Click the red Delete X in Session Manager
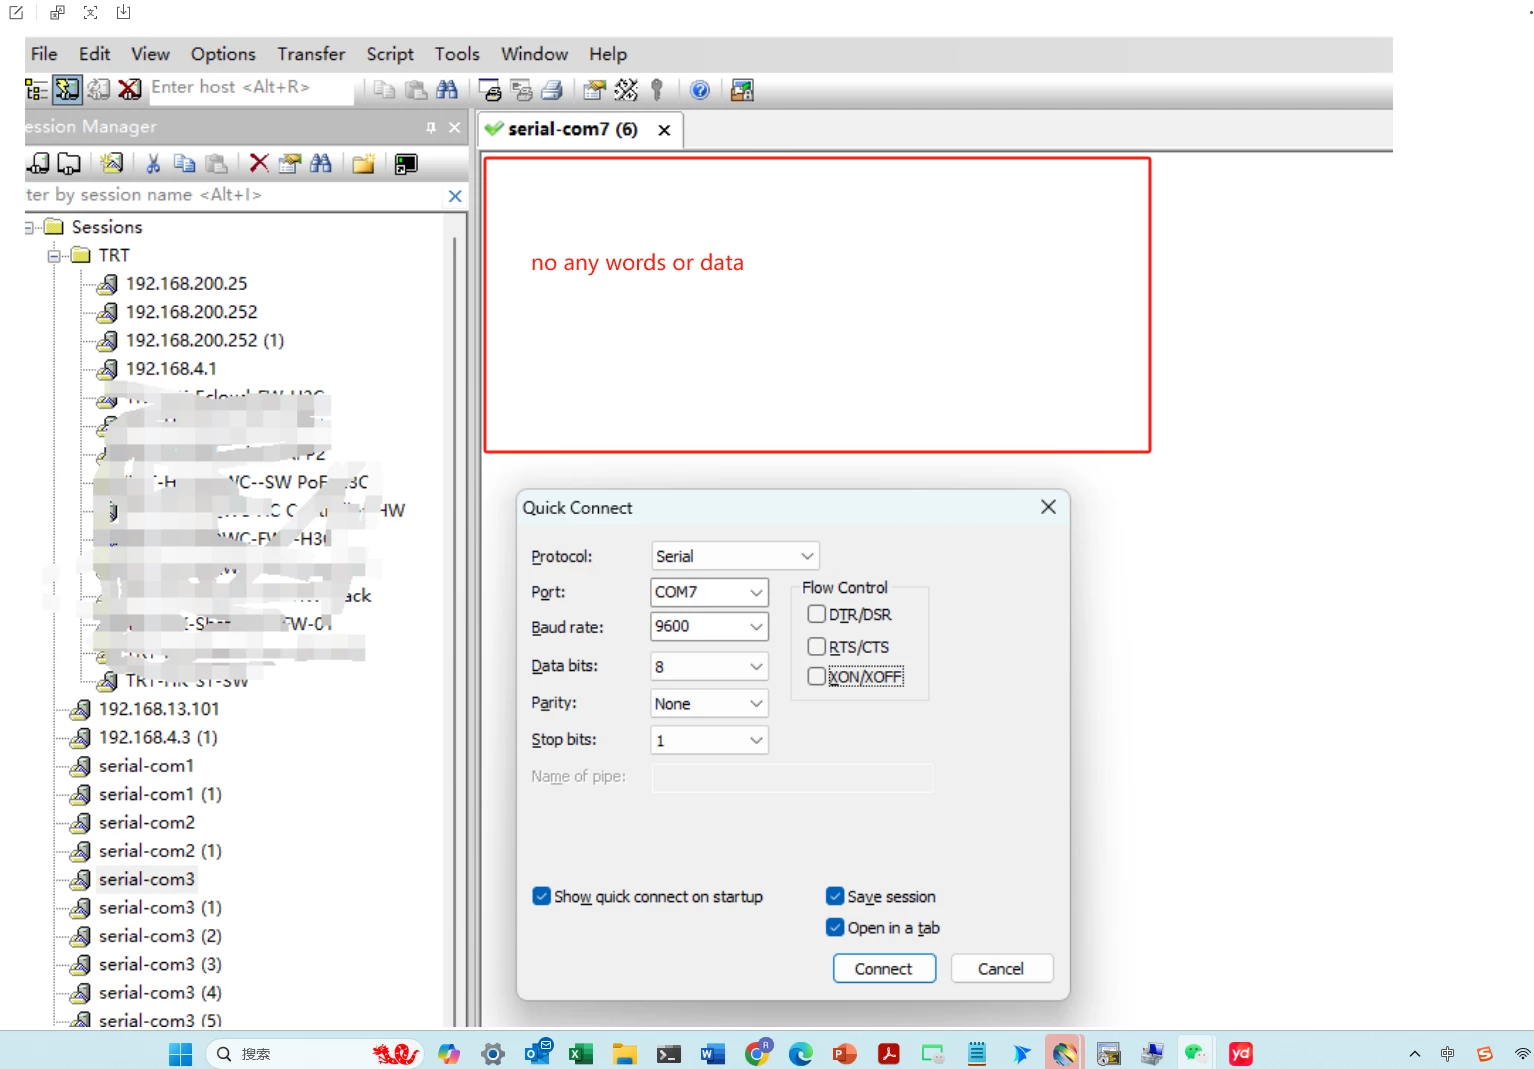This screenshot has width=1534, height=1069. click(258, 163)
